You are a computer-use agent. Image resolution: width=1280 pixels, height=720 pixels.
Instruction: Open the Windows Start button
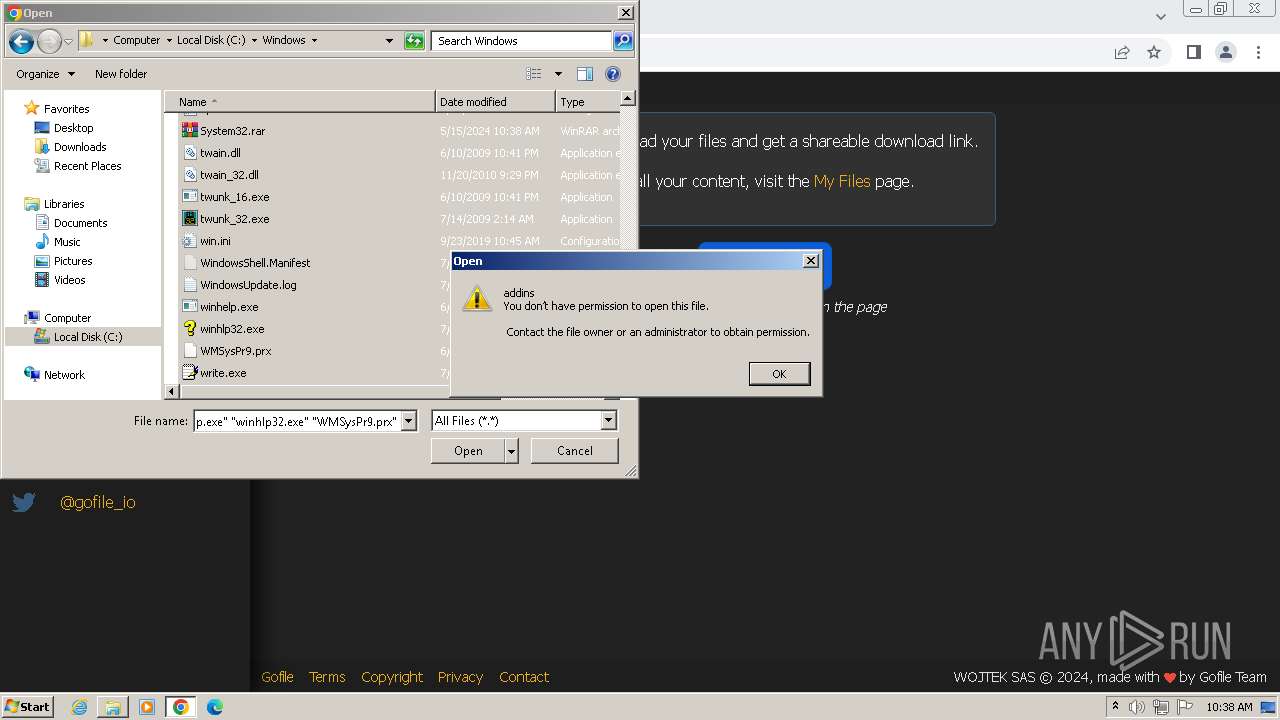tap(28, 706)
